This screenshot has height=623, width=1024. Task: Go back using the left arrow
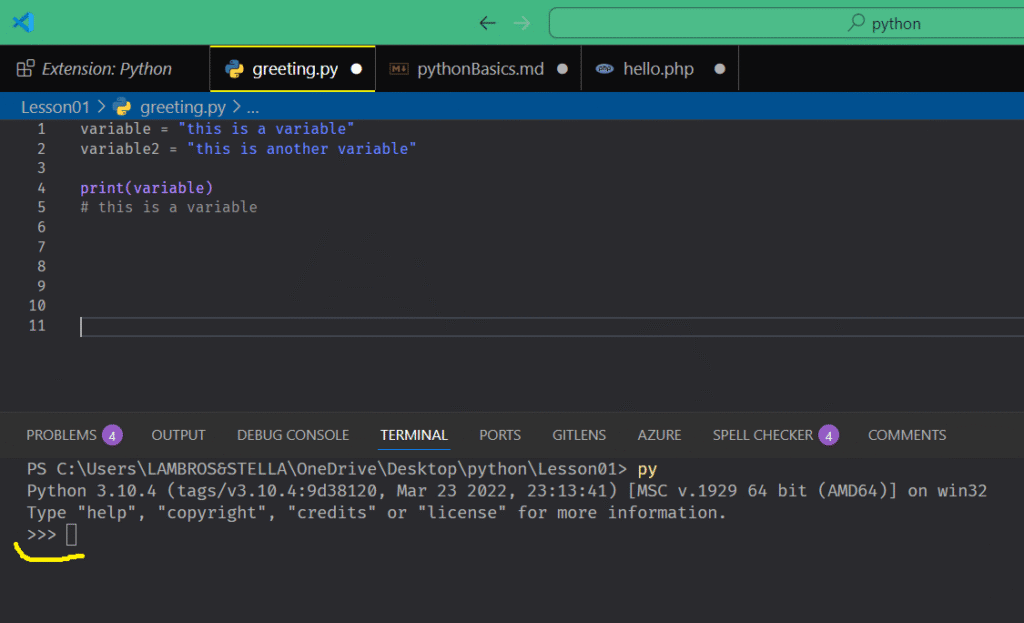(x=487, y=23)
